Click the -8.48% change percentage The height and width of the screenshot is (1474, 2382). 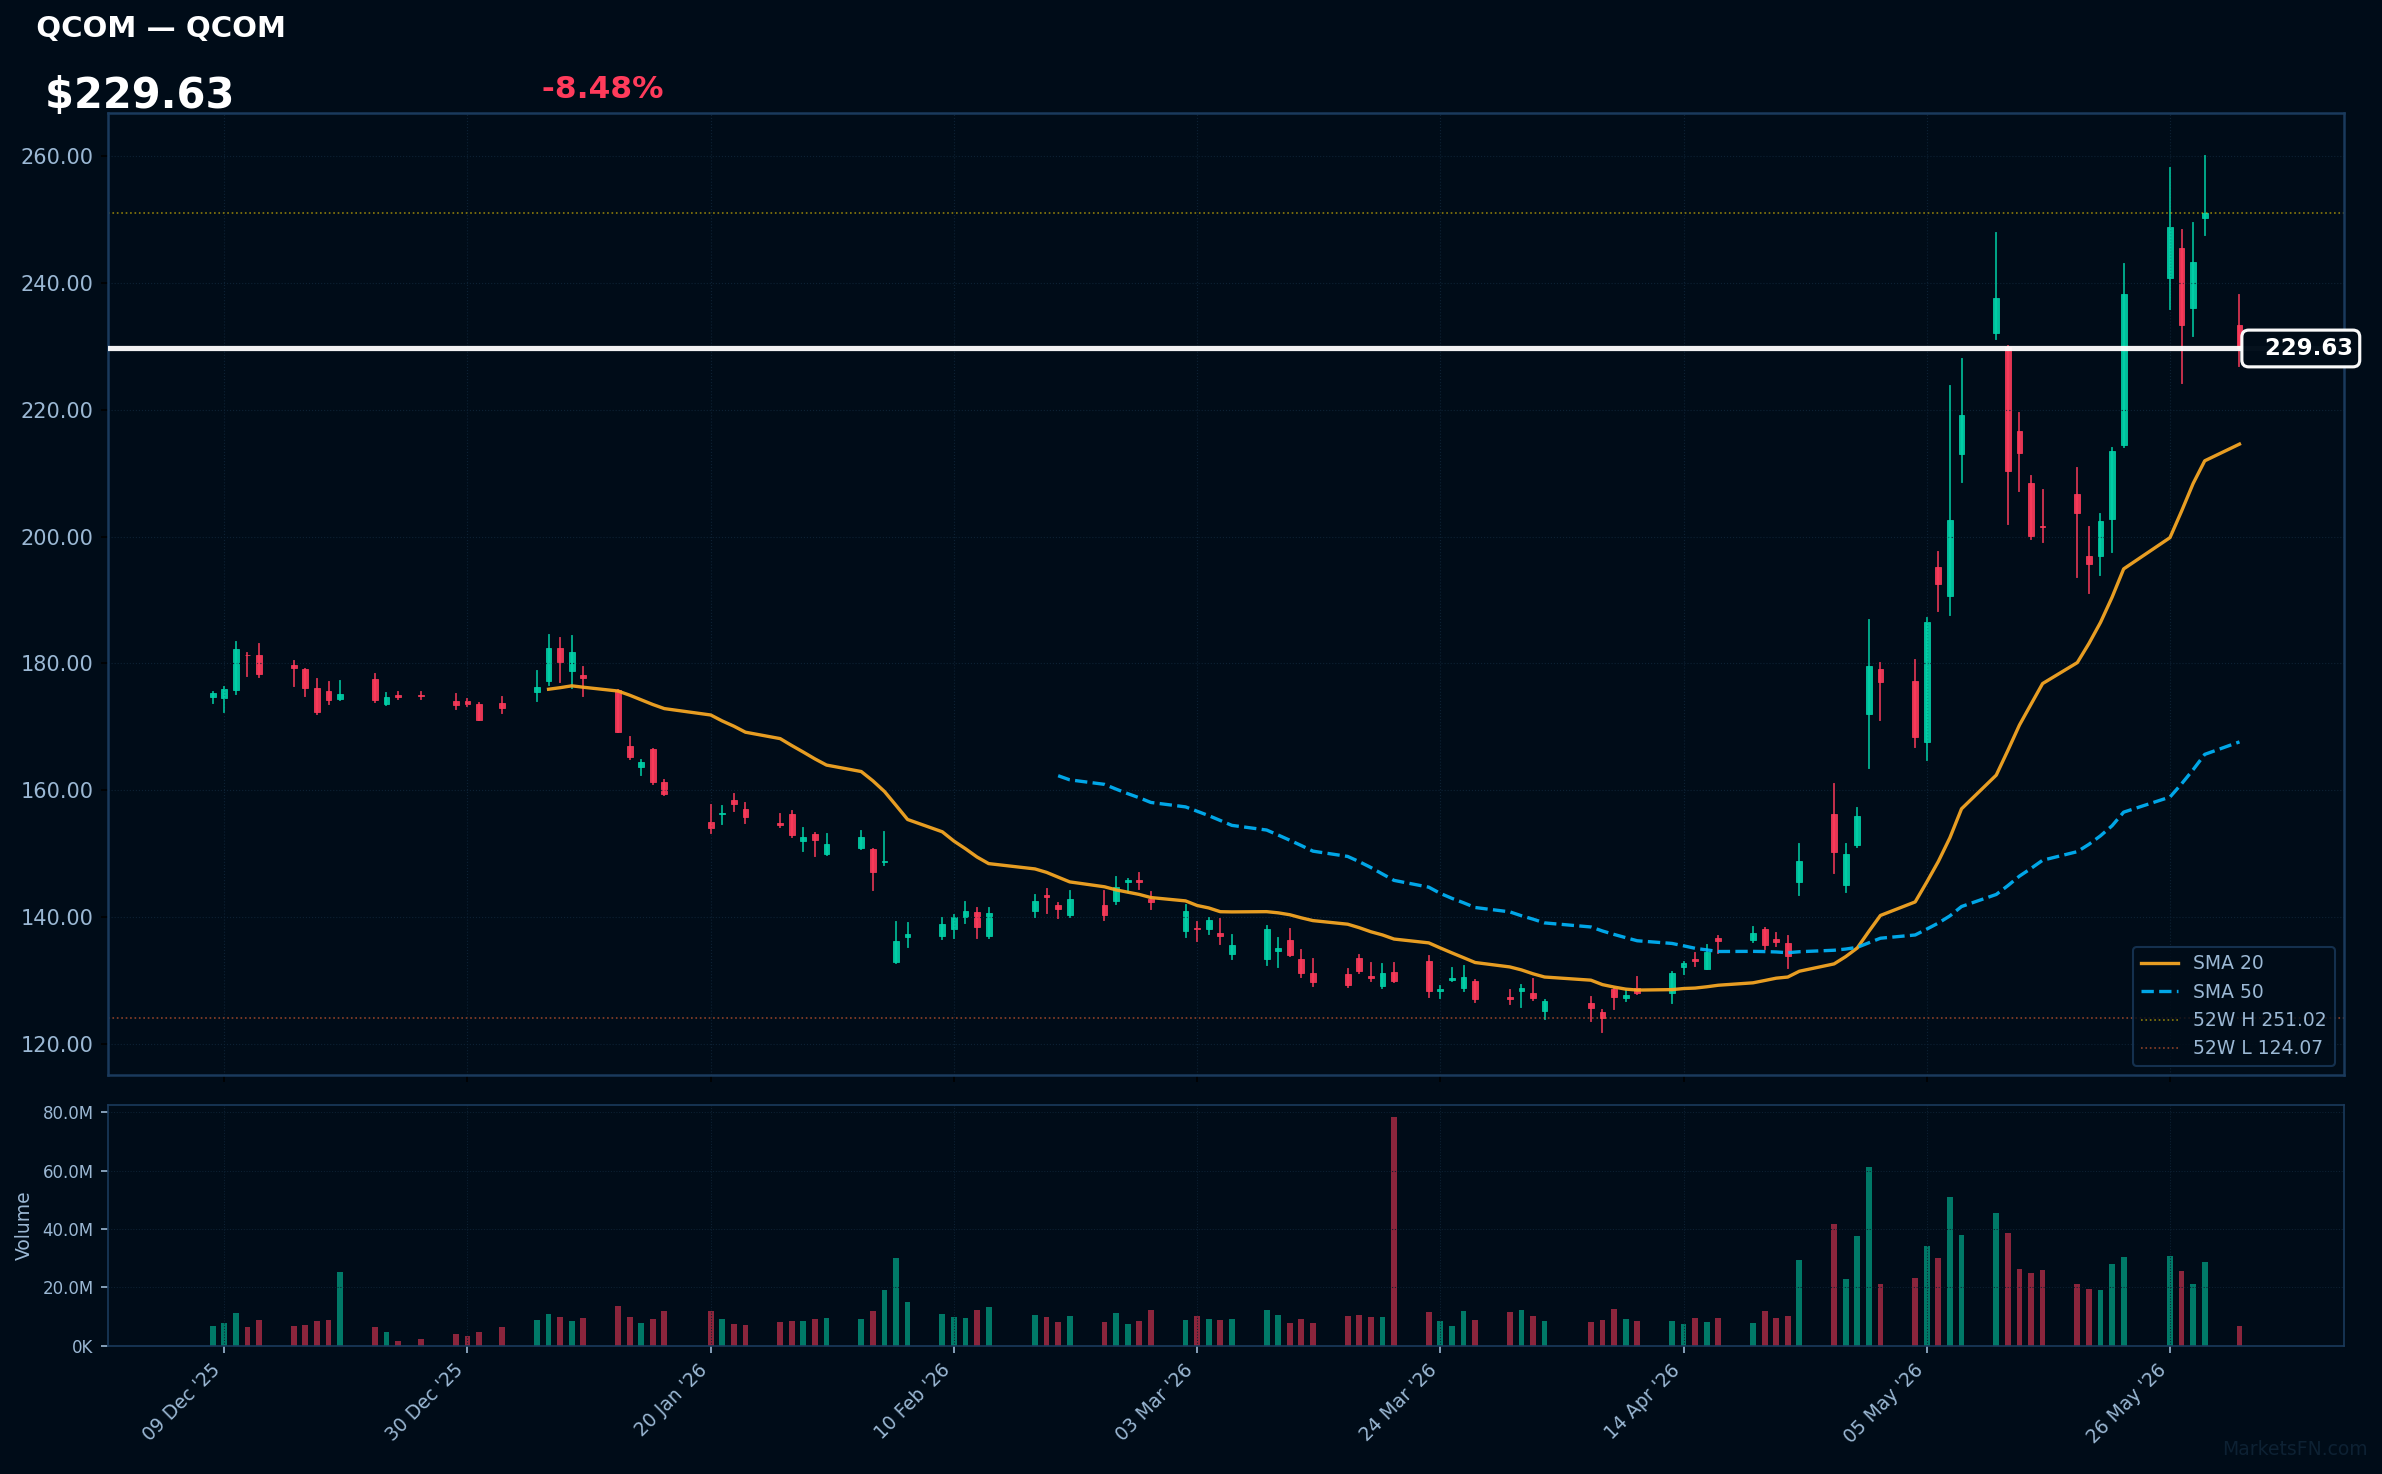(602, 88)
